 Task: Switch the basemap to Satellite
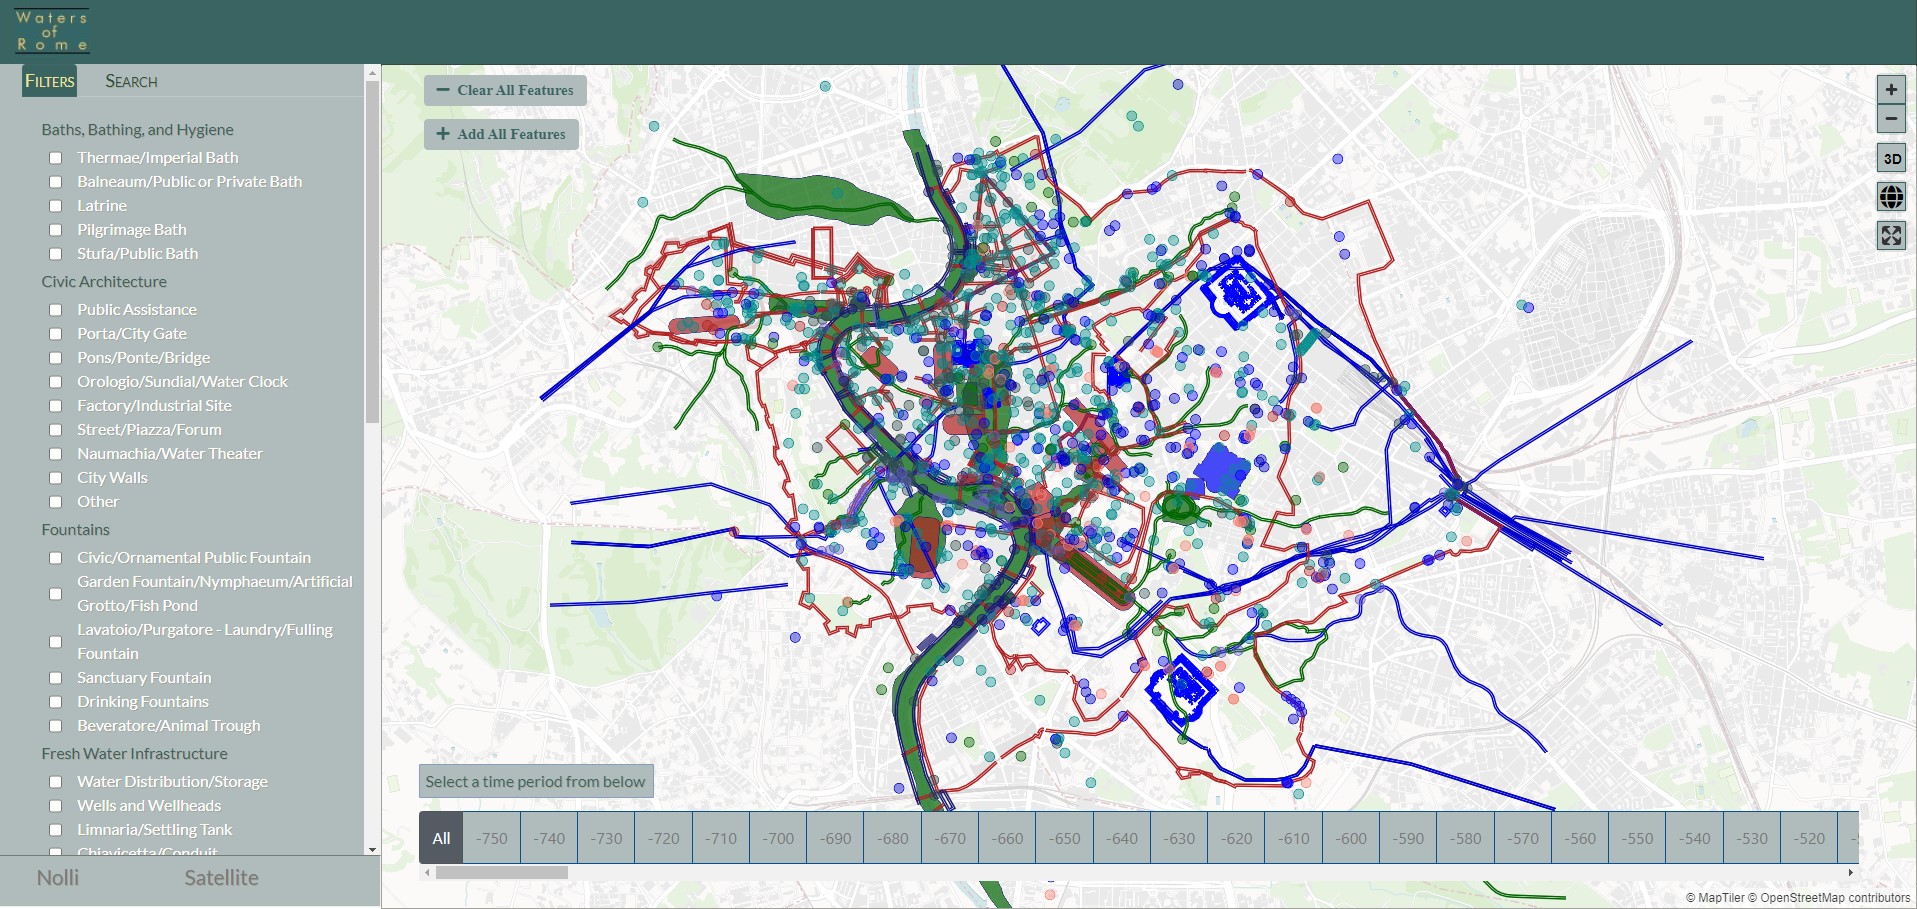221,878
